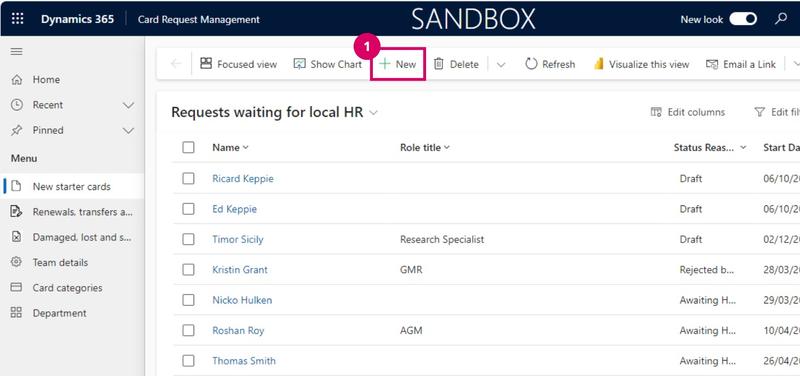Tick the checkbox for Nicko Hulken
The width and height of the screenshot is (800, 376).
point(188,300)
